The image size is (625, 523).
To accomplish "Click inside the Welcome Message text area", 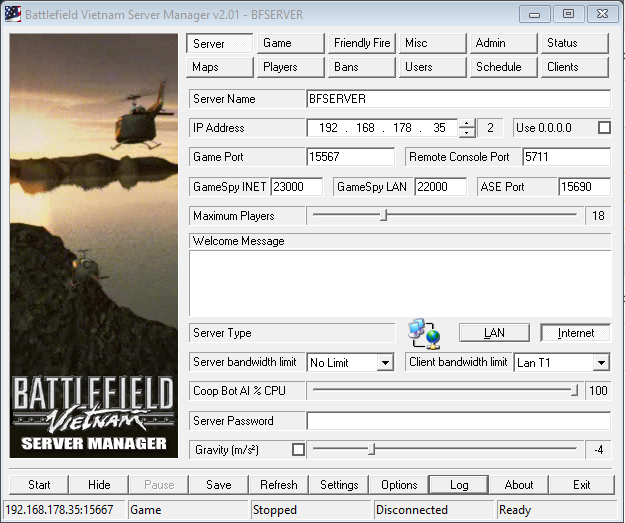I will (400, 283).
